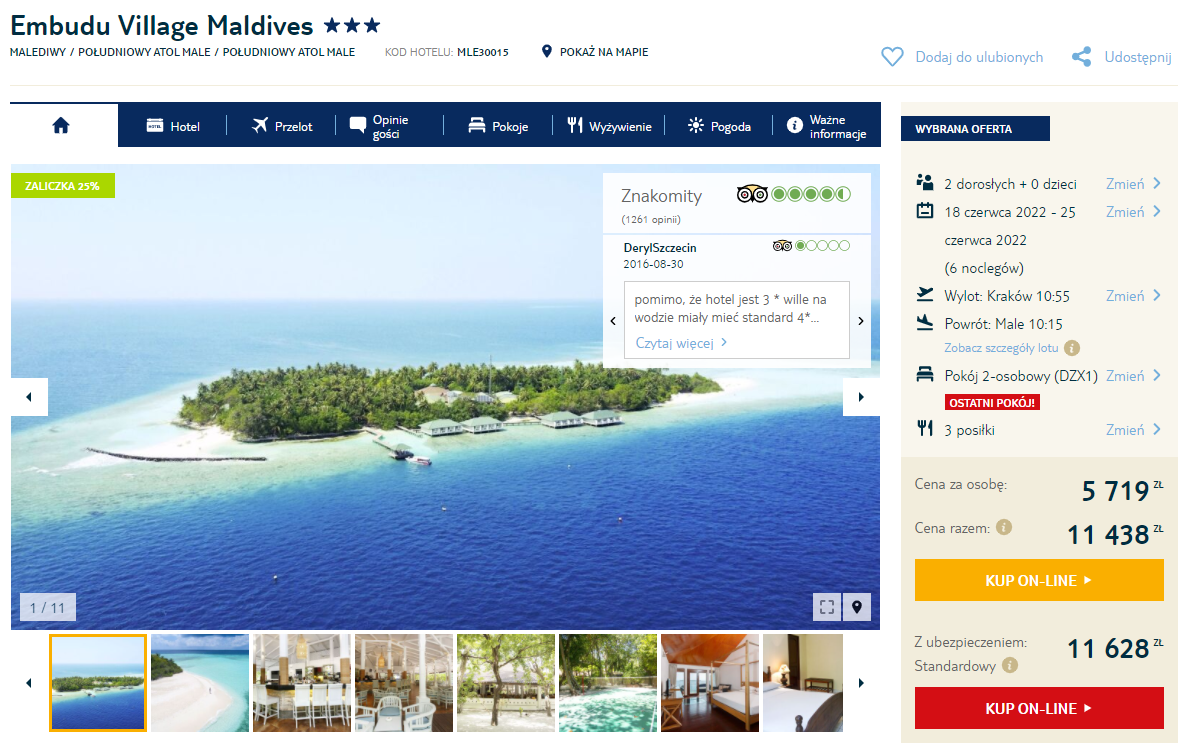Show previous main gallery photo
The image size is (1184, 749).
tap(29, 397)
